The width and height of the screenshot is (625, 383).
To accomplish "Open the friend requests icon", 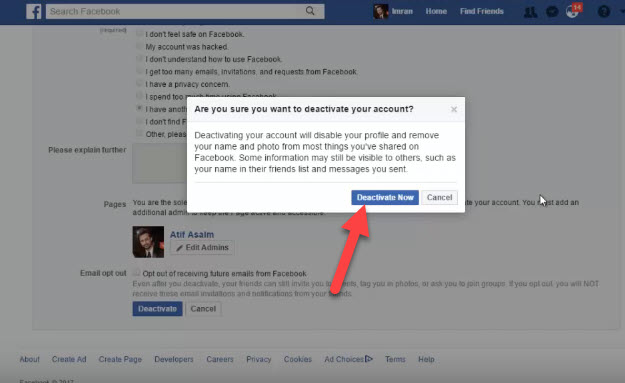I will (x=530, y=12).
